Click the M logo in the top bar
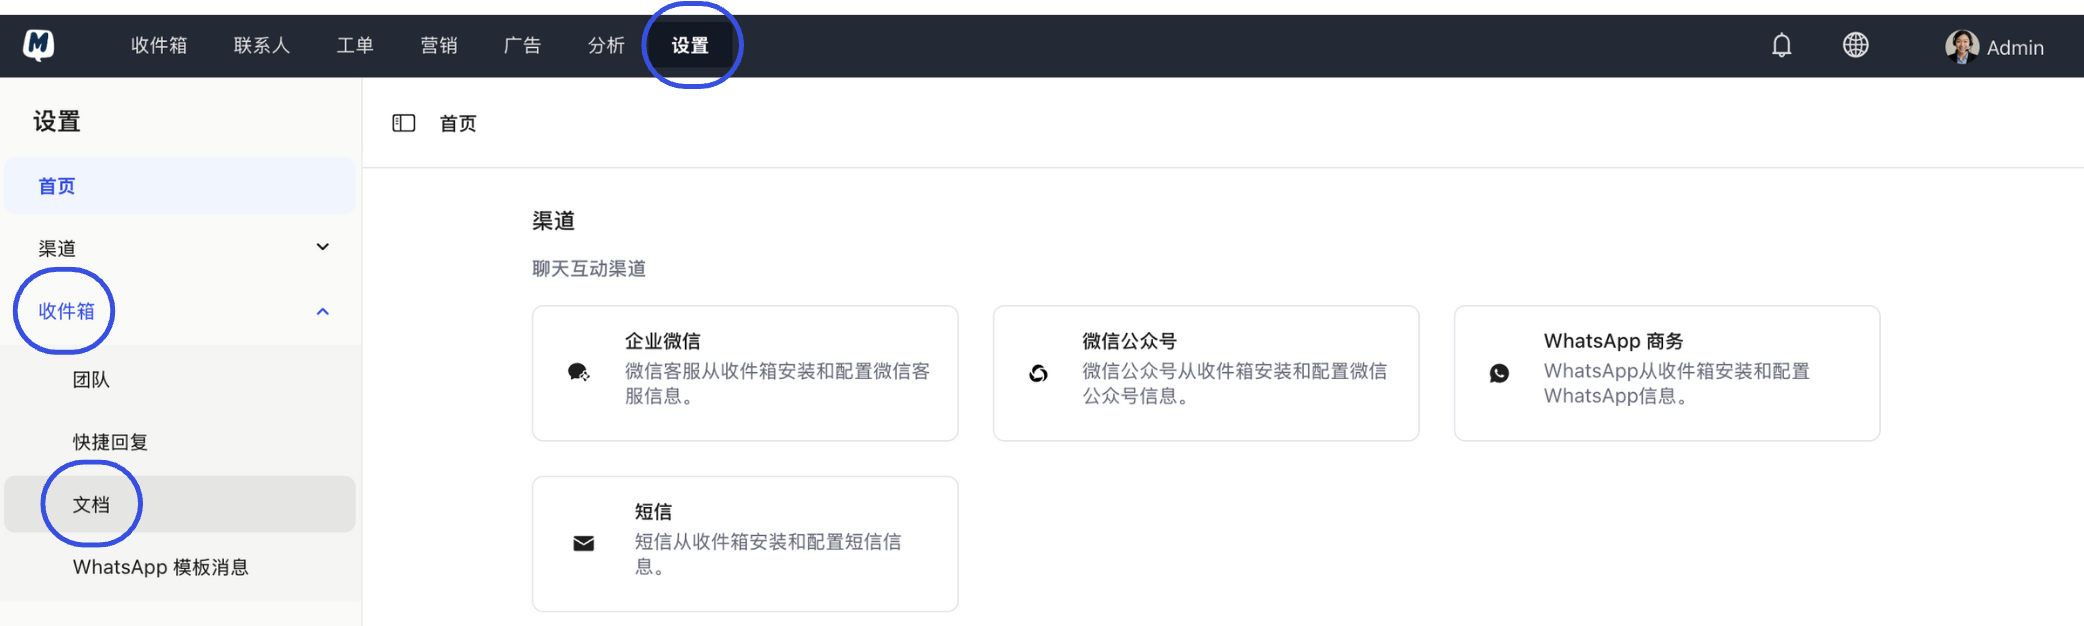This screenshot has height=626, width=2084. tap(38, 45)
